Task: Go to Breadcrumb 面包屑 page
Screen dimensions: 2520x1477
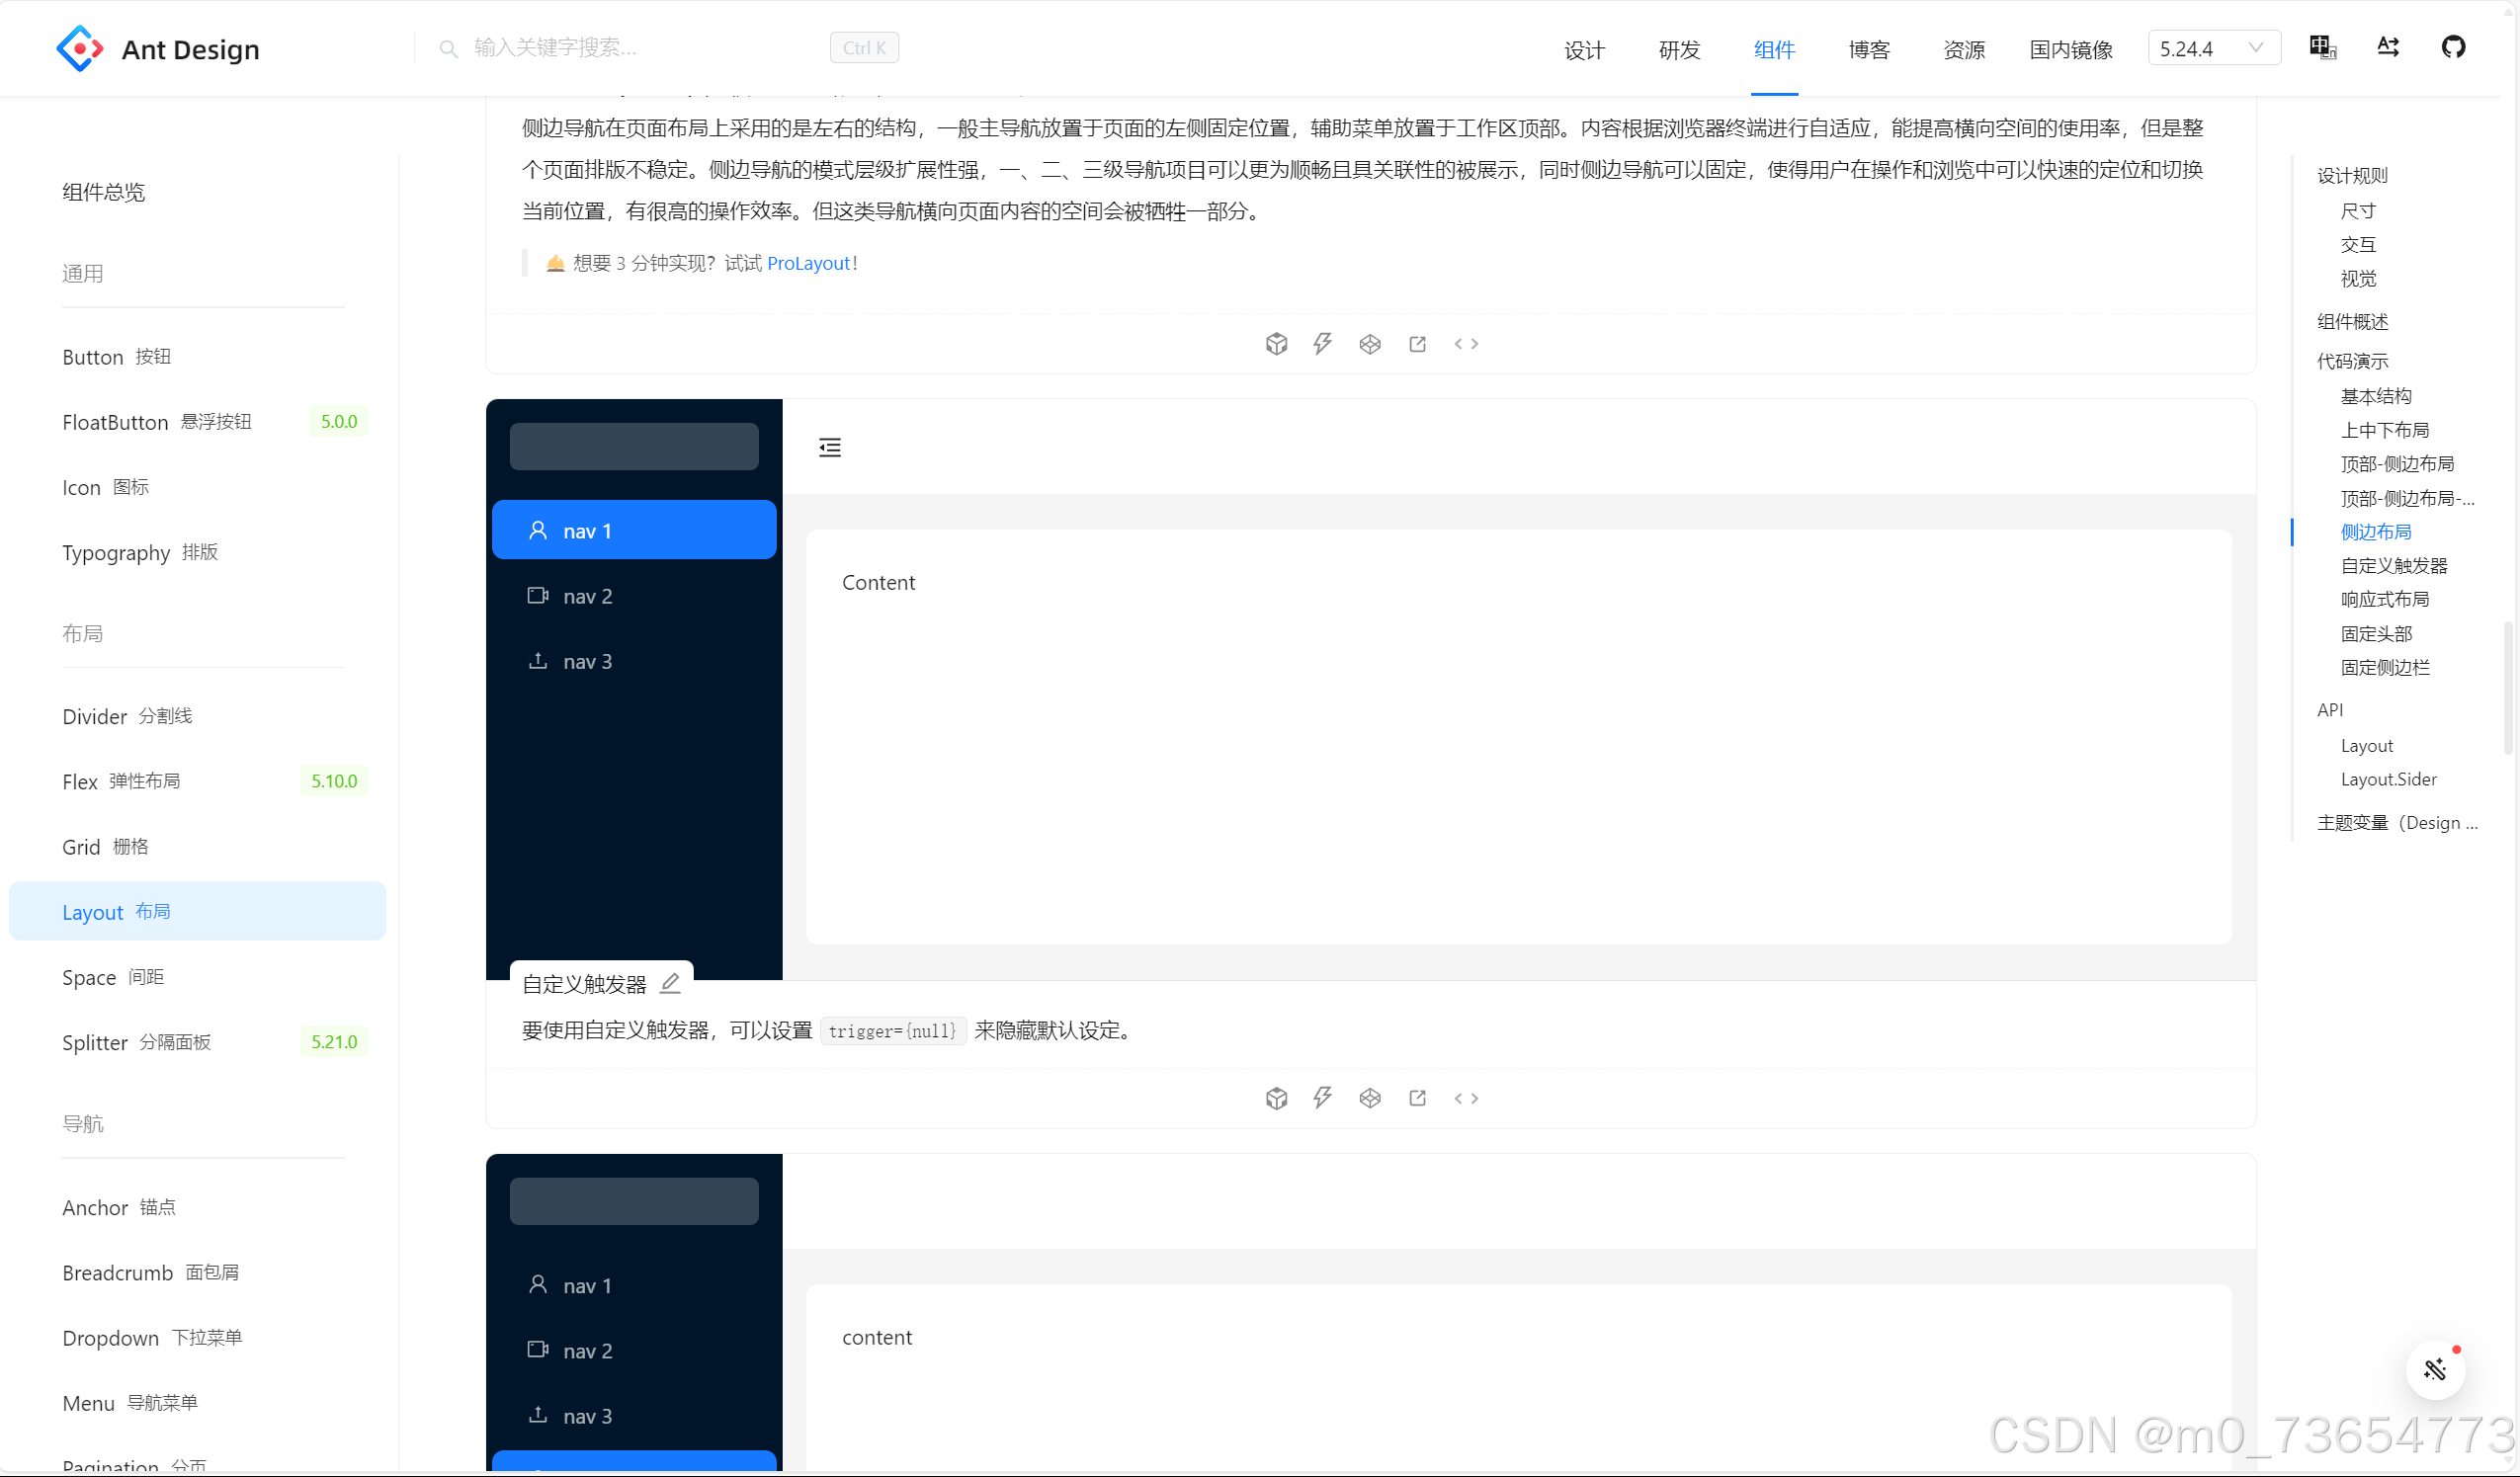Action: [198, 1273]
